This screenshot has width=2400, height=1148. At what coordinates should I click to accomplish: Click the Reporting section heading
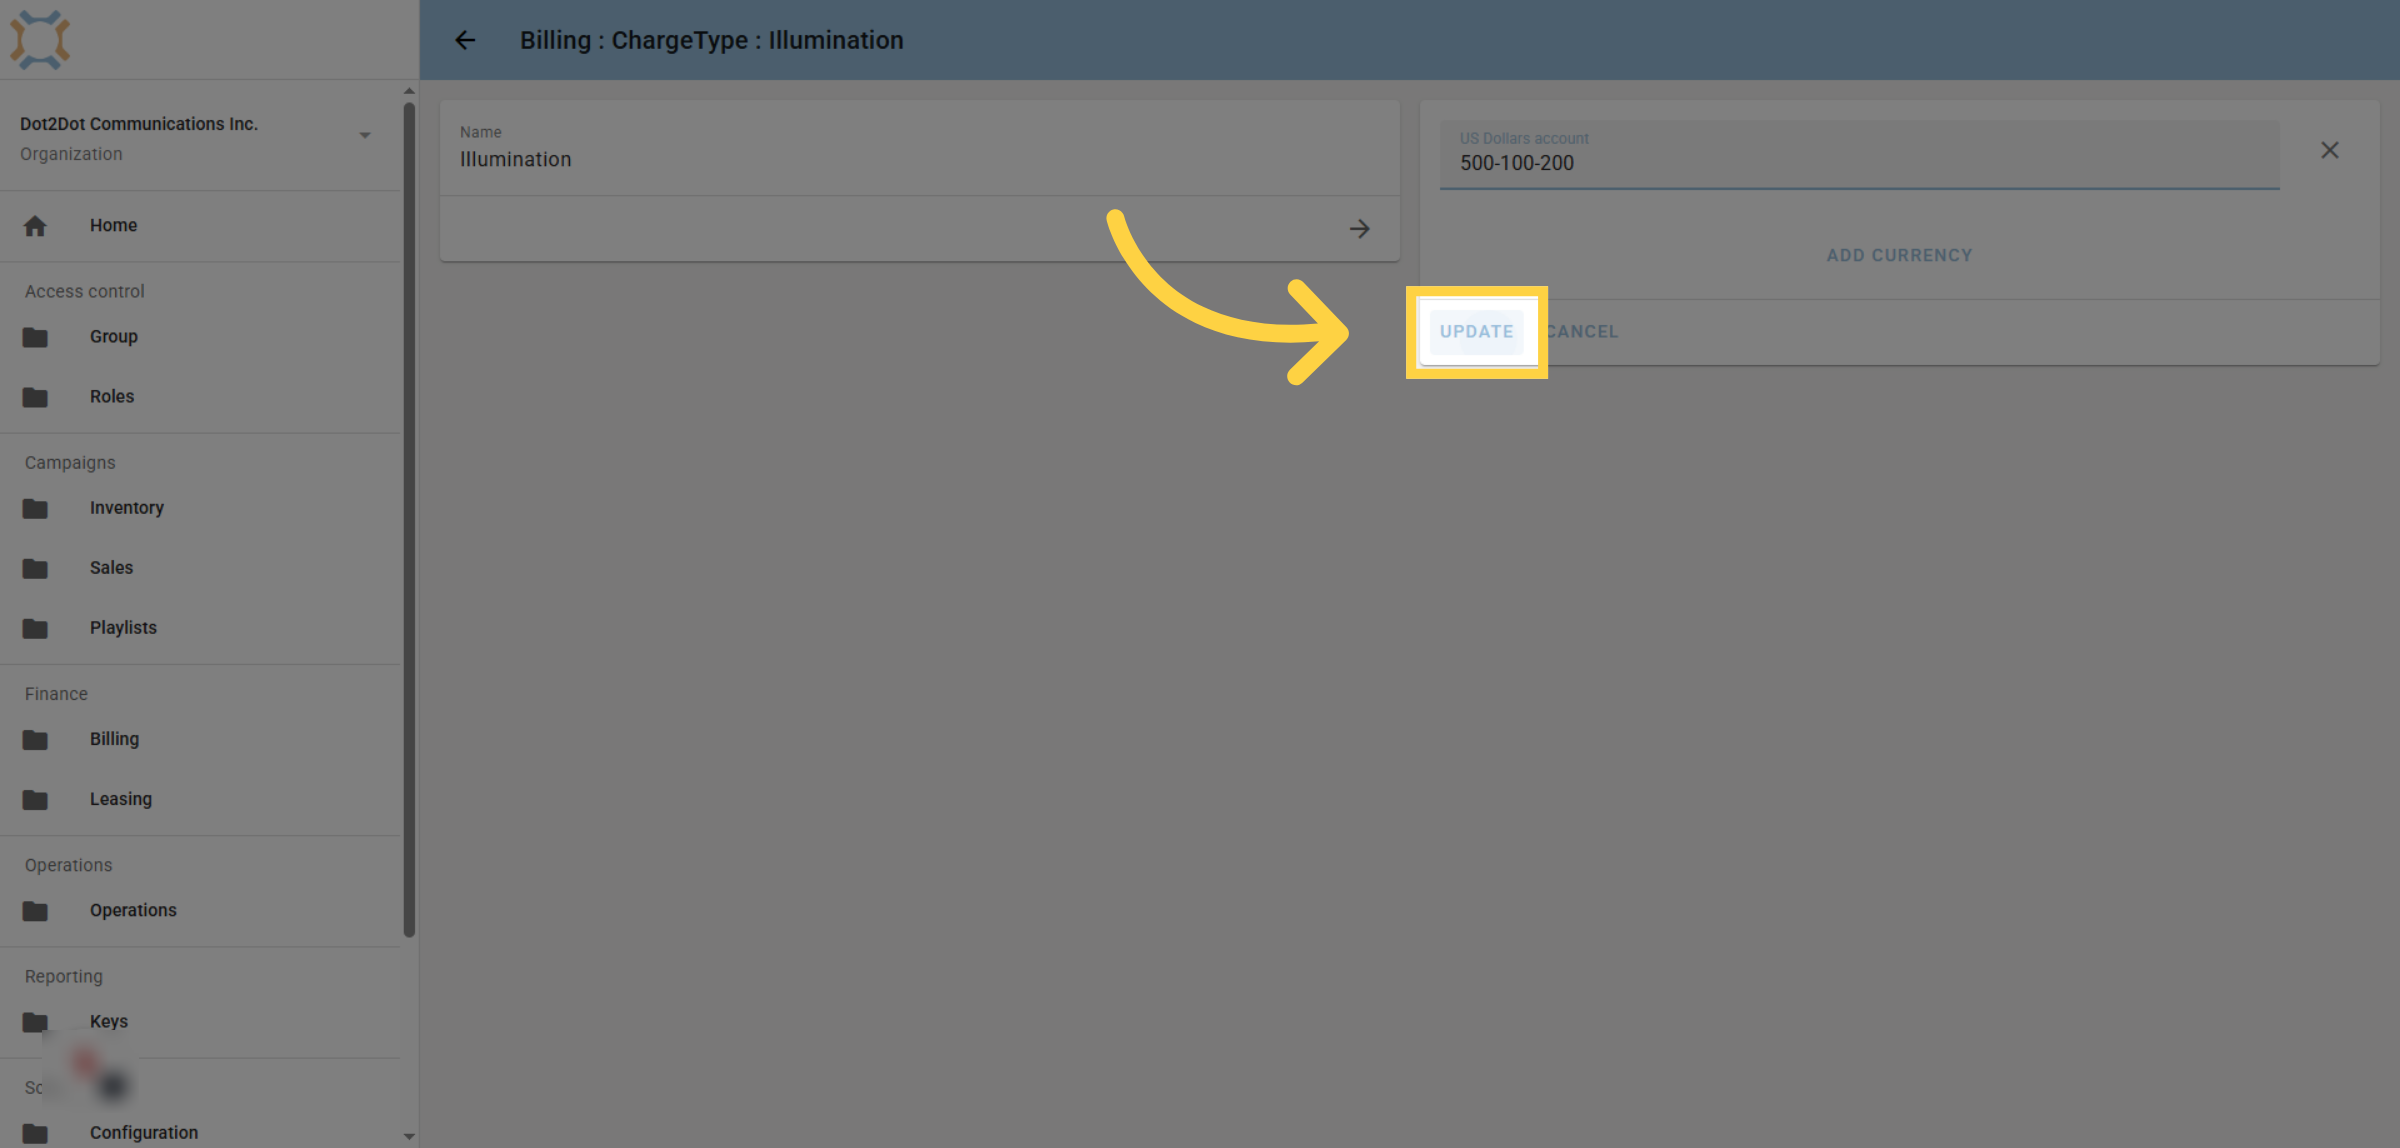click(64, 976)
